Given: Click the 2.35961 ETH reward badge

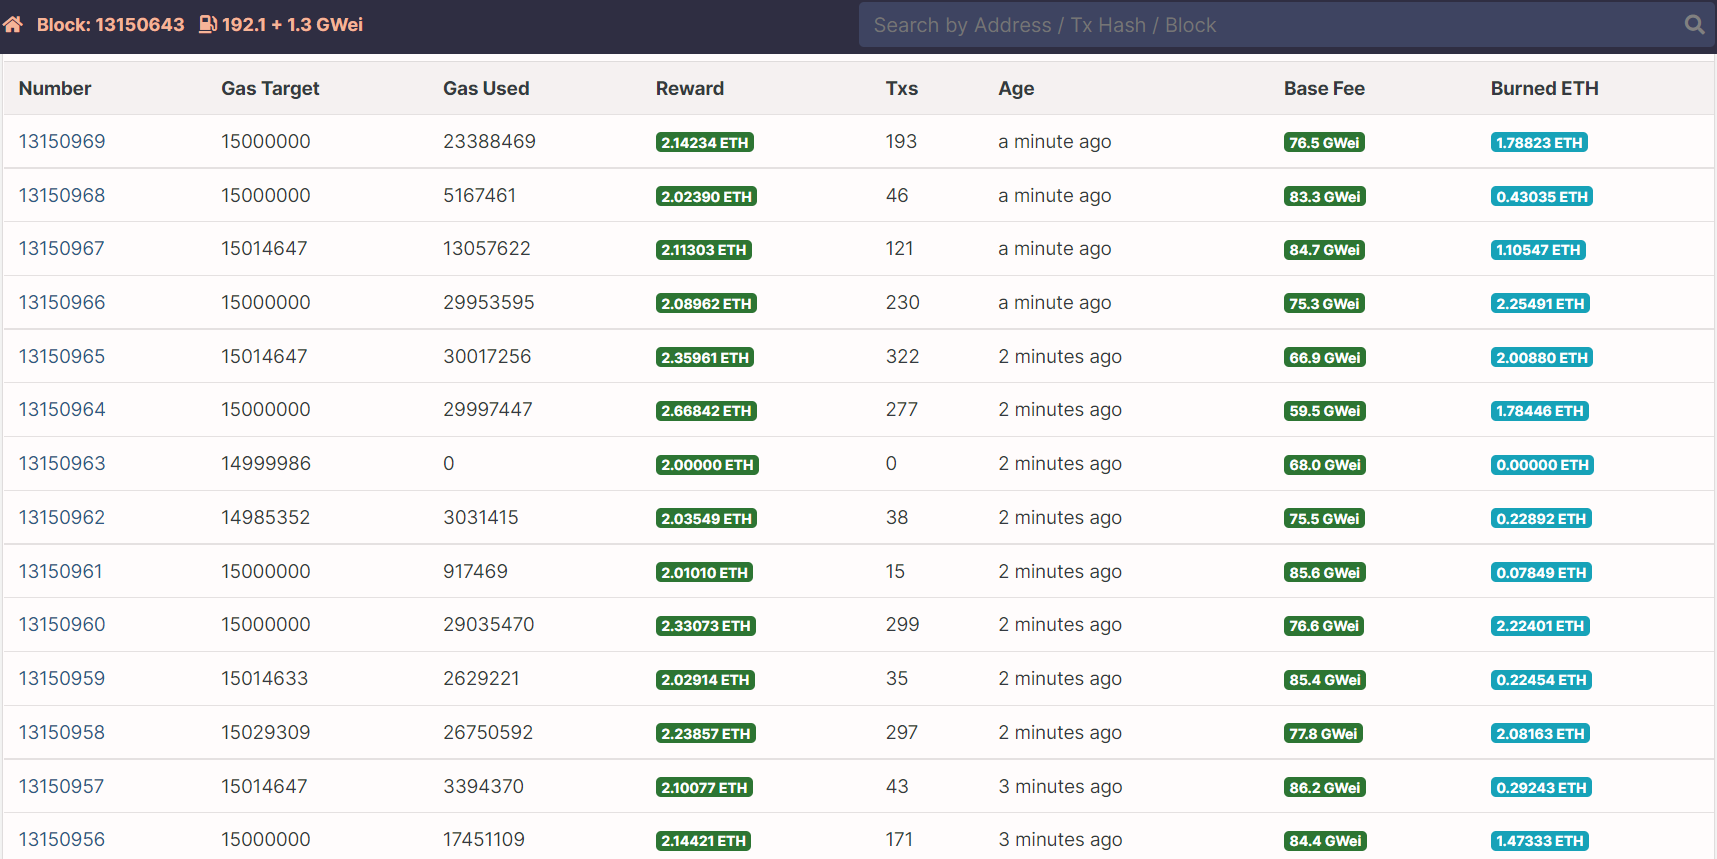Looking at the screenshot, I should 705,358.
